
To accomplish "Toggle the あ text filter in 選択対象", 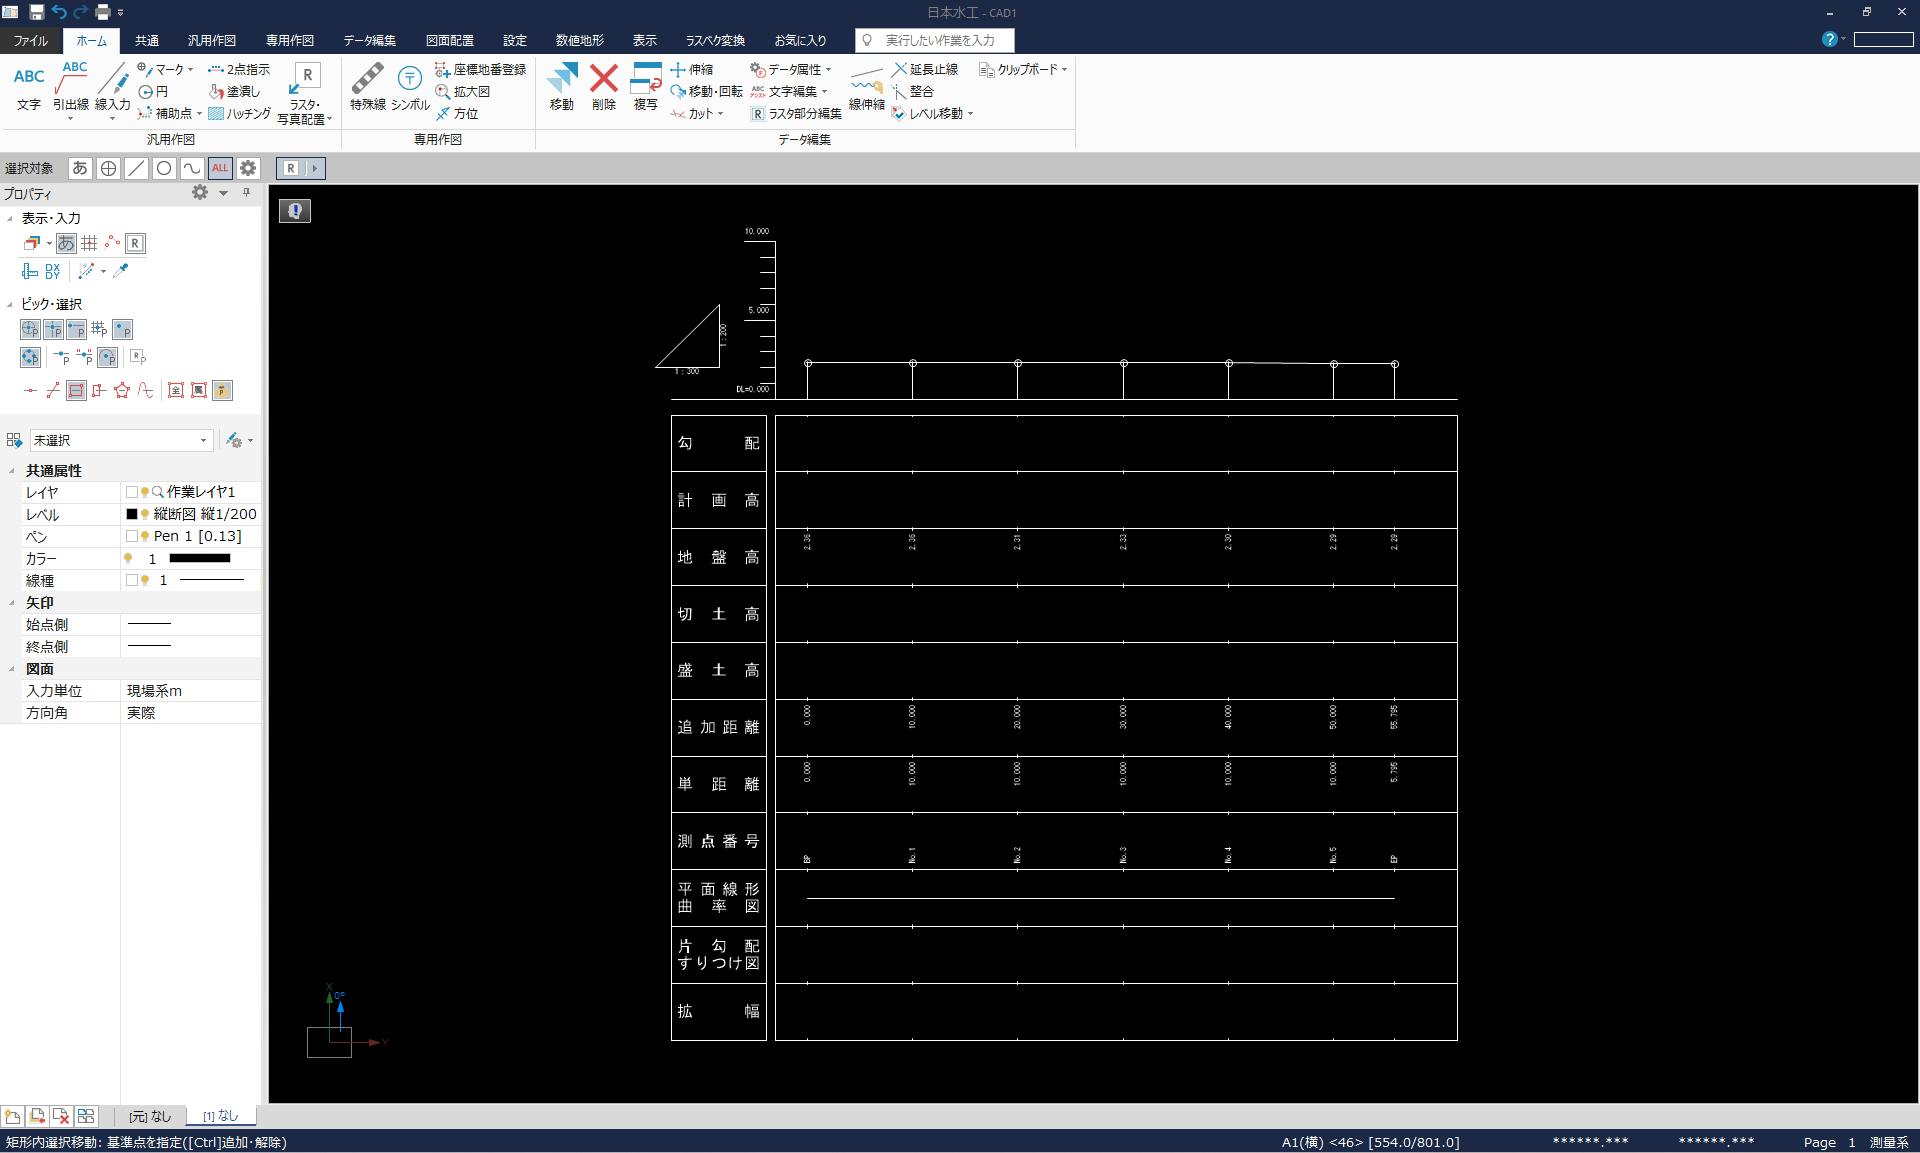I will coord(80,168).
